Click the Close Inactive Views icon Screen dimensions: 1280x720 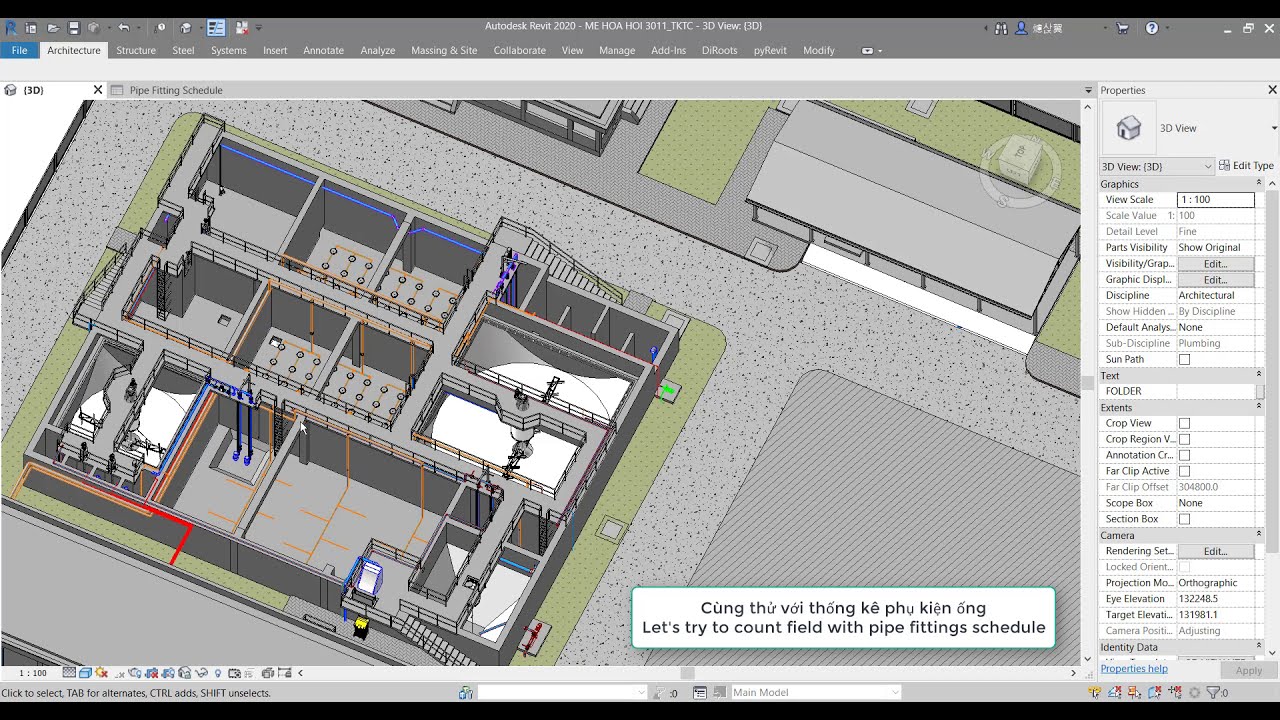click(x=243, y=28)
